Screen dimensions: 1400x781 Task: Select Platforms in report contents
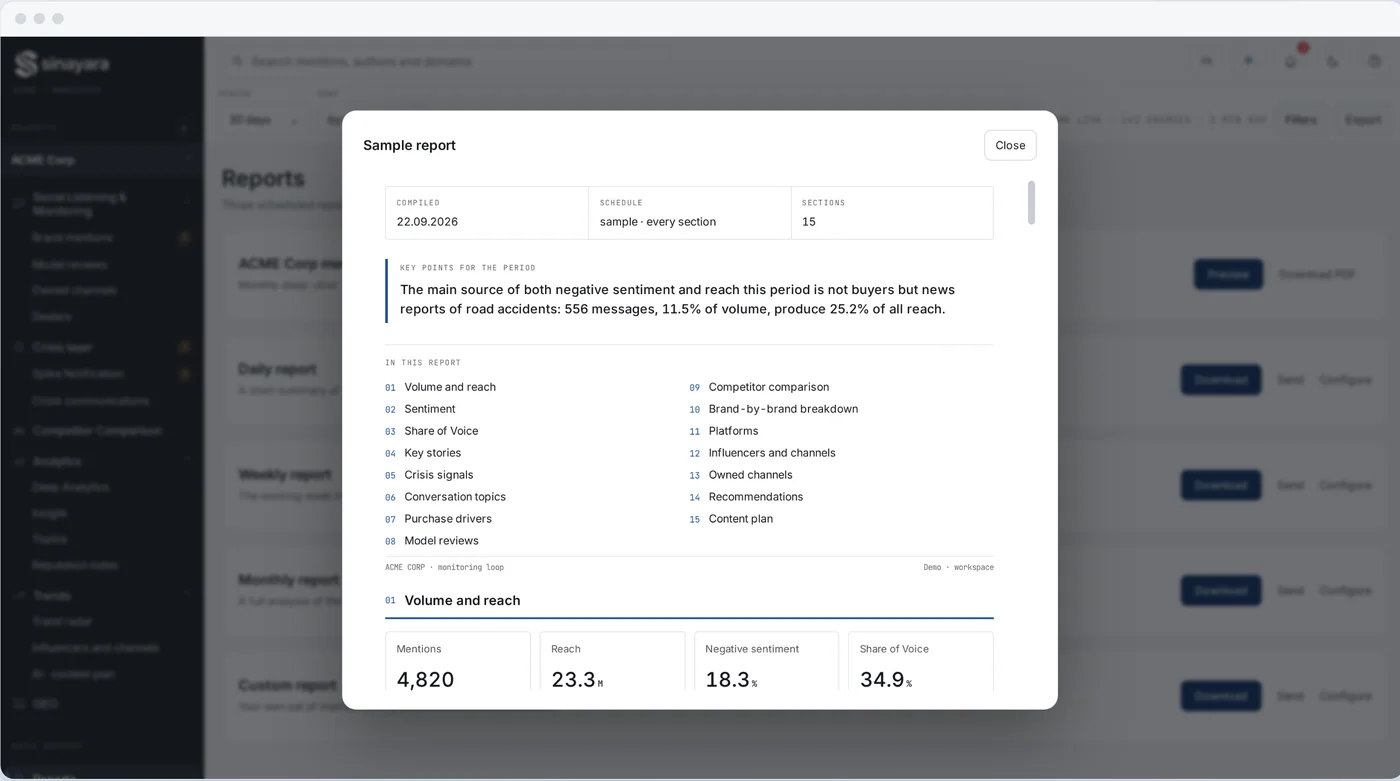(733, 431)
